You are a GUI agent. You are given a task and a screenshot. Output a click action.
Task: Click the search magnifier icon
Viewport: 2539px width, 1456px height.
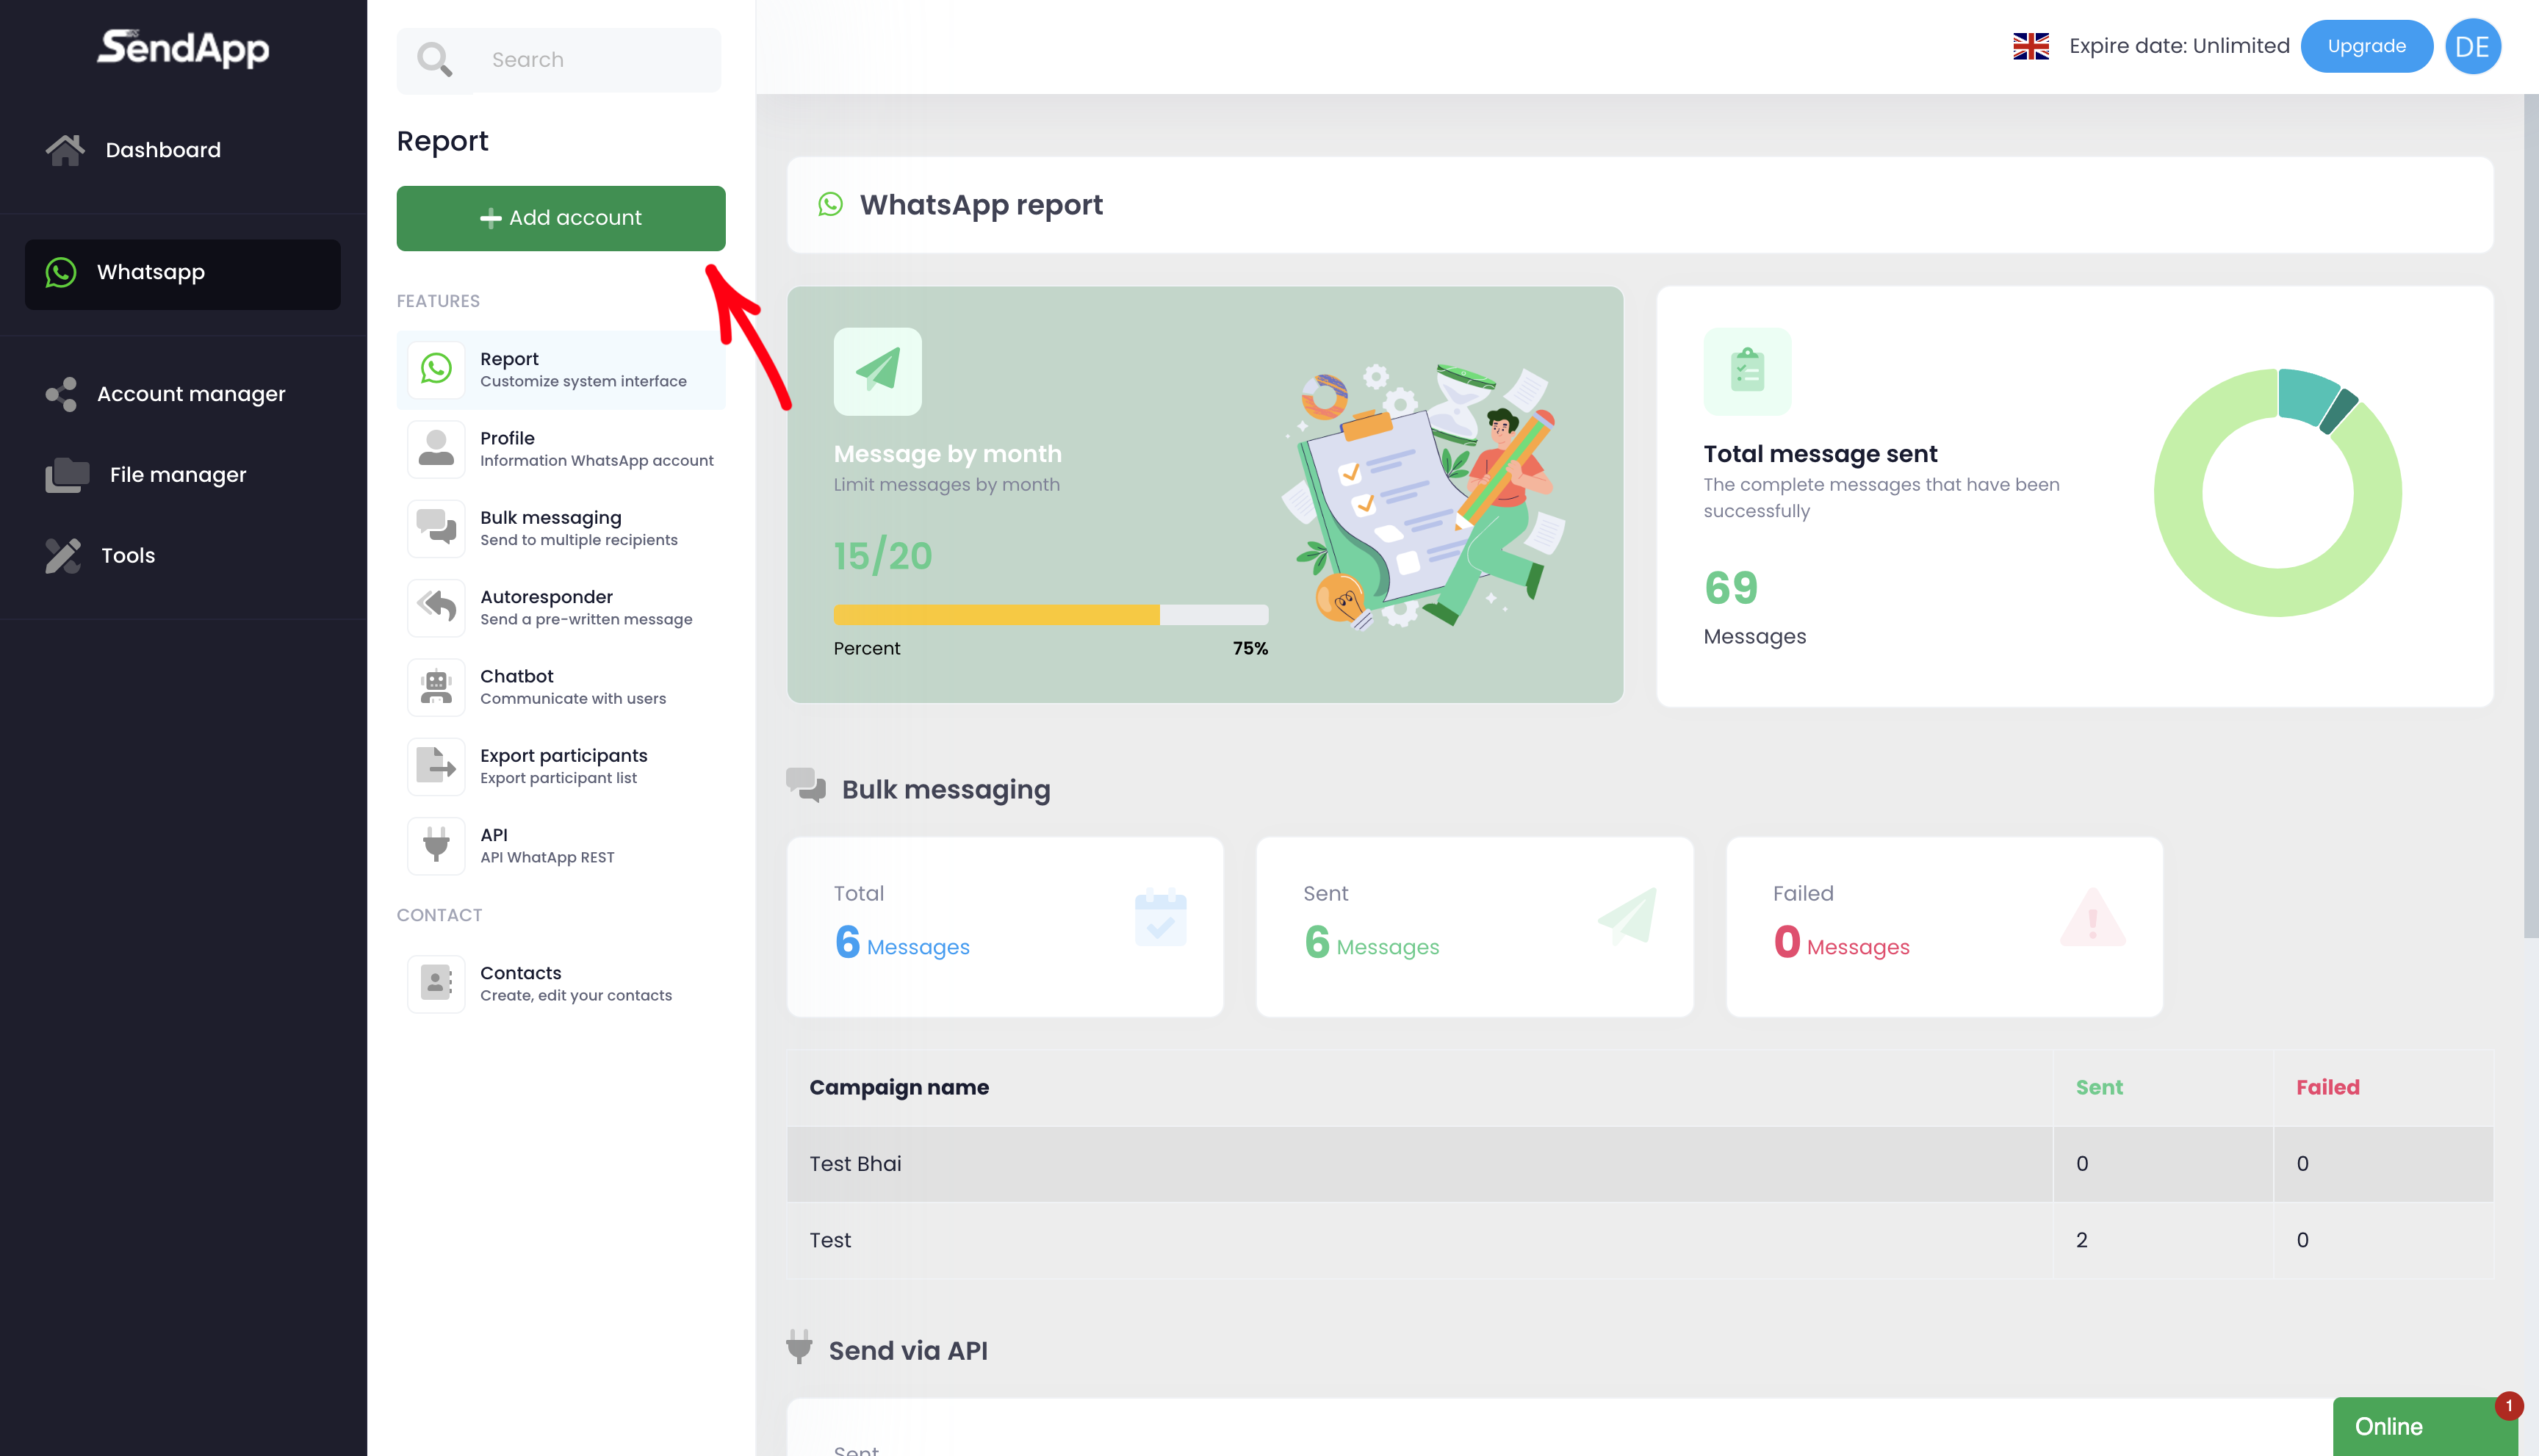click(x=434, y=60)
